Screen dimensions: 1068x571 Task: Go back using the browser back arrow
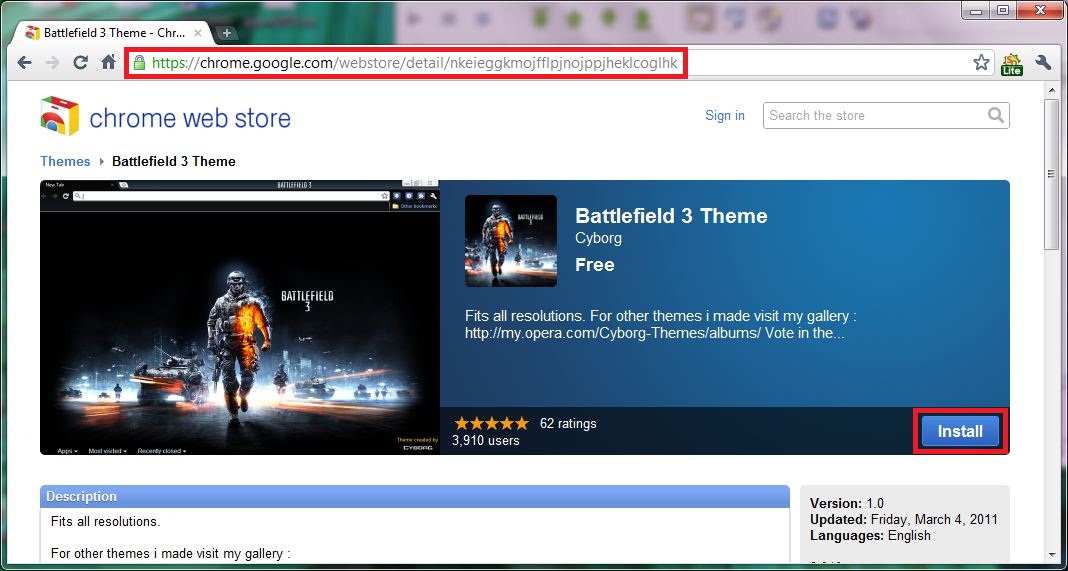point(25,63)
